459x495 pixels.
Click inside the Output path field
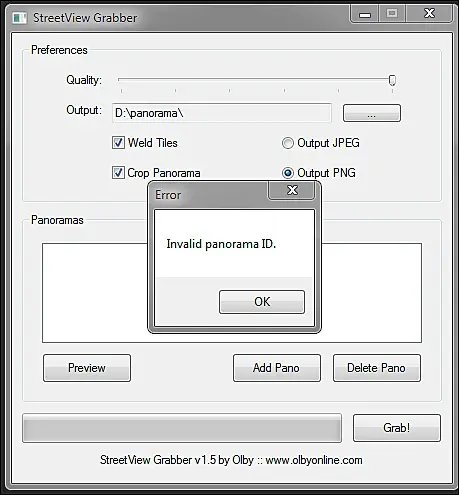222,113
